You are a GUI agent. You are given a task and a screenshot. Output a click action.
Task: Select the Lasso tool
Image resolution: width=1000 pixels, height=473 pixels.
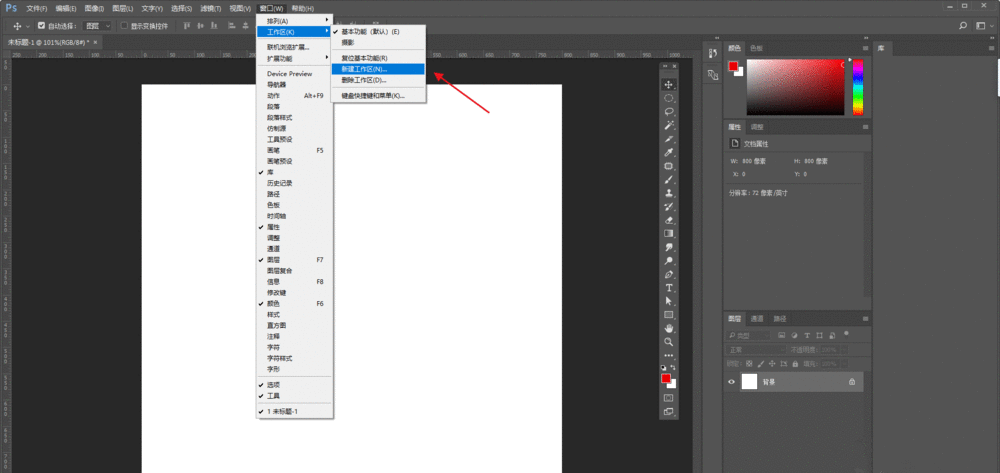[x=669, y=112]
